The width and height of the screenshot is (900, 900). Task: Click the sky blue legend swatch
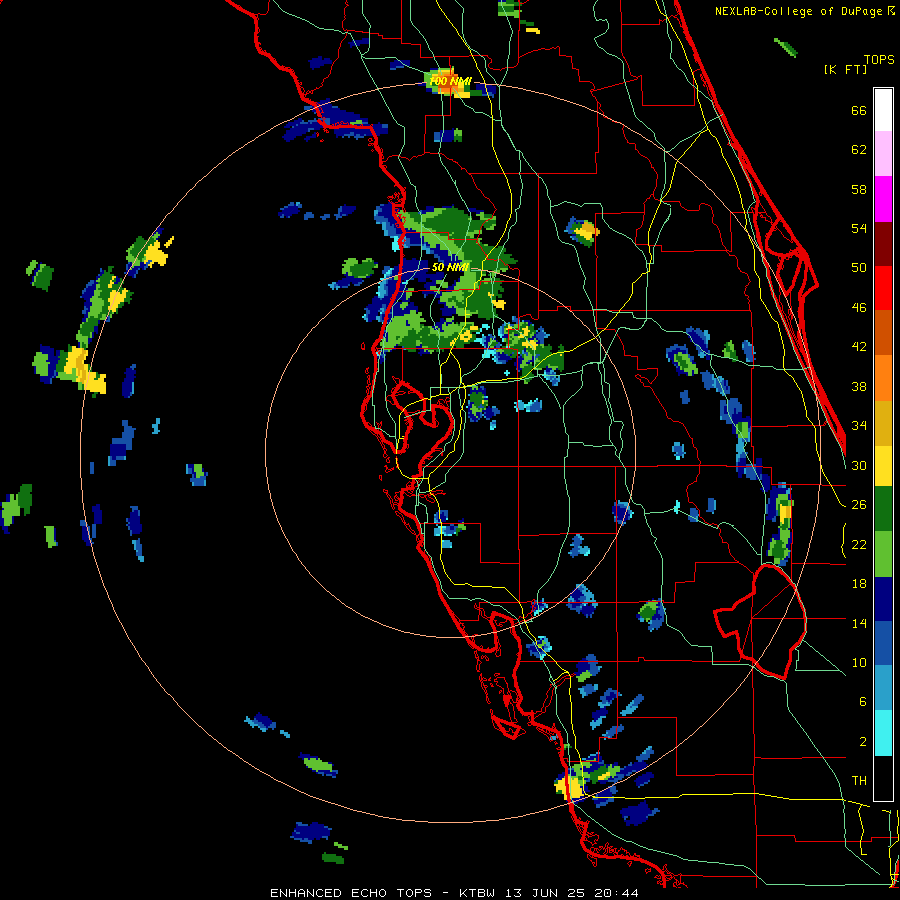click(x=883, y=688)
